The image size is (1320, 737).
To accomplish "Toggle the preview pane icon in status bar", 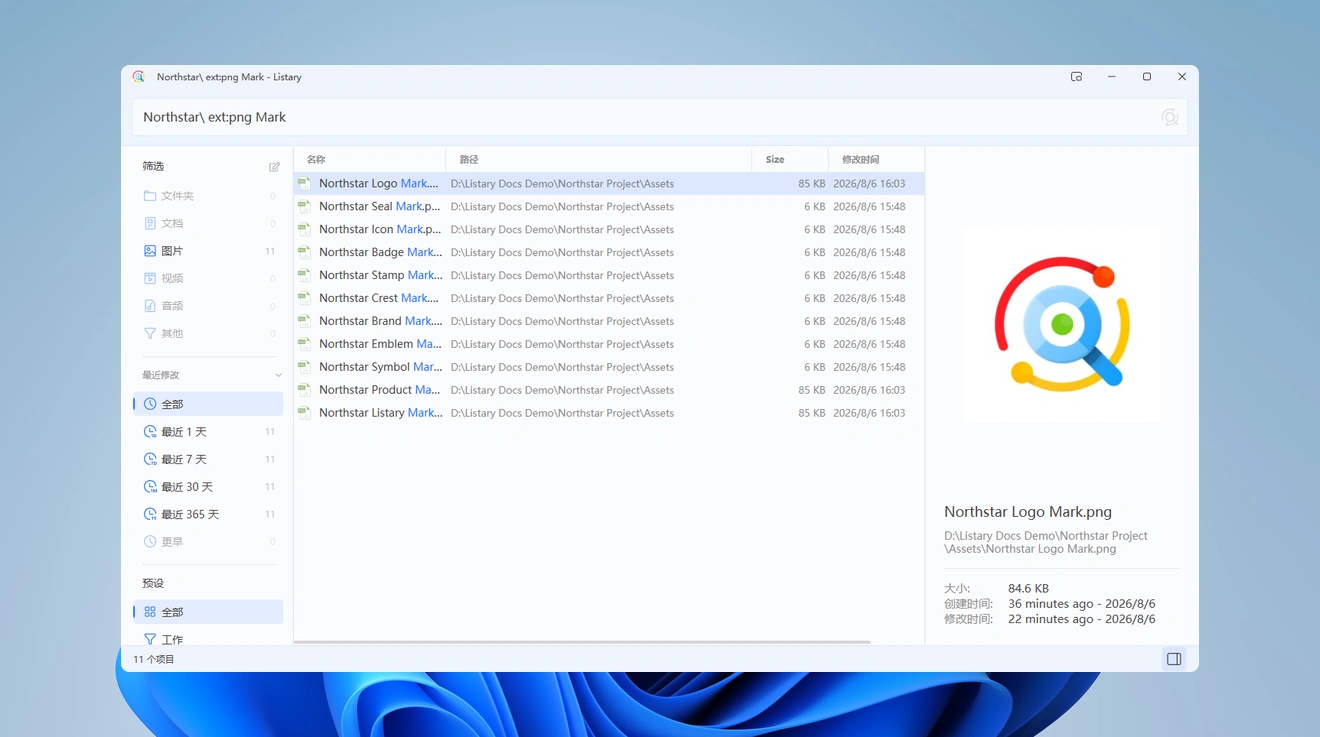I will [1174, 659].
